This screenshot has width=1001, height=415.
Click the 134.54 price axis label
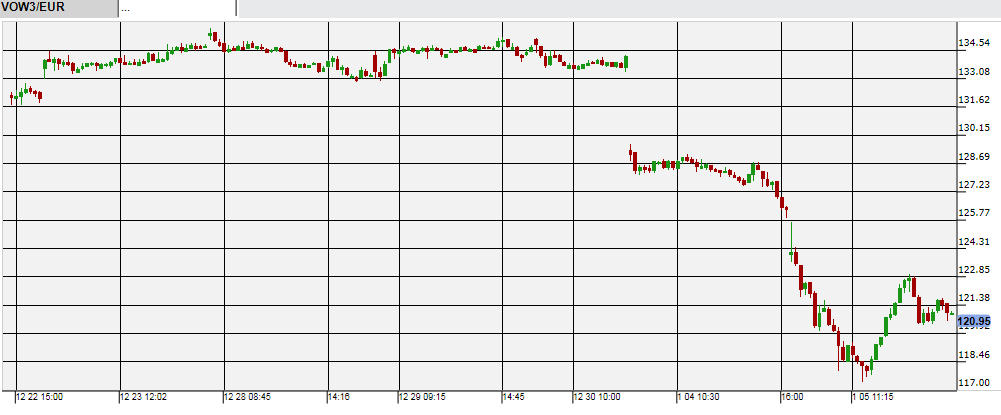(974, 44)
